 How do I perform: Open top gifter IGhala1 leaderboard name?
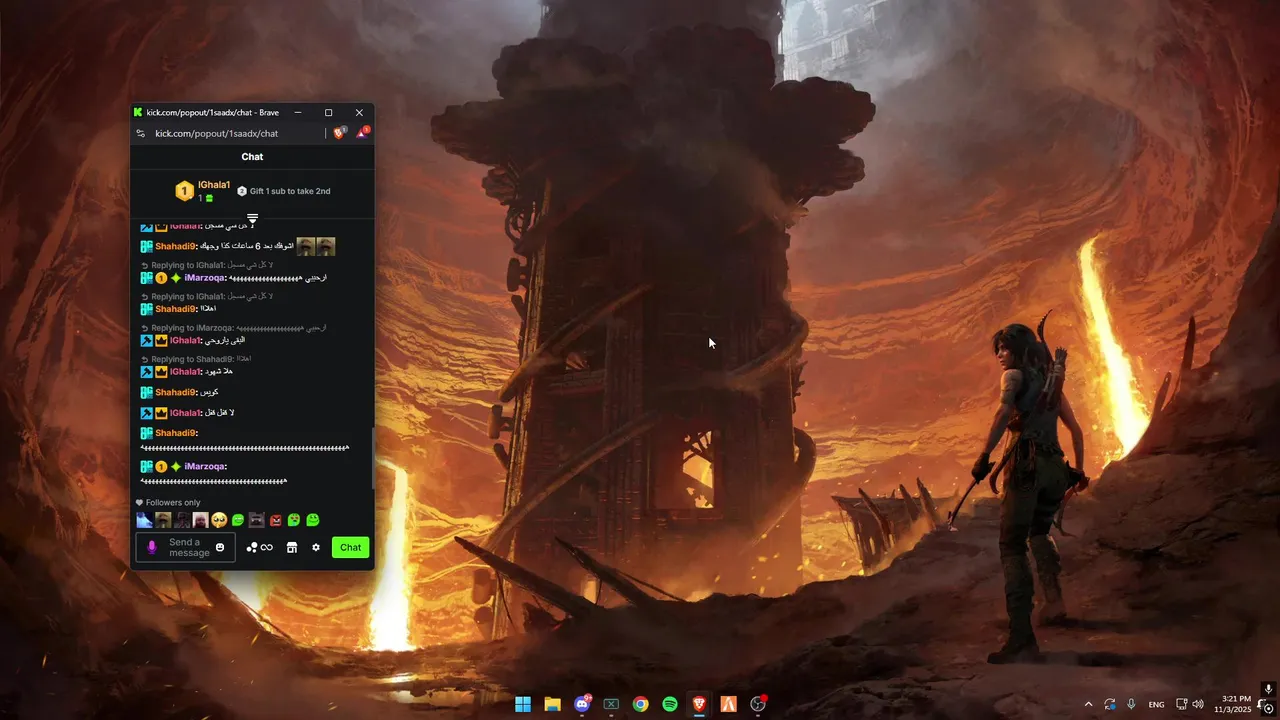(214, 185)
